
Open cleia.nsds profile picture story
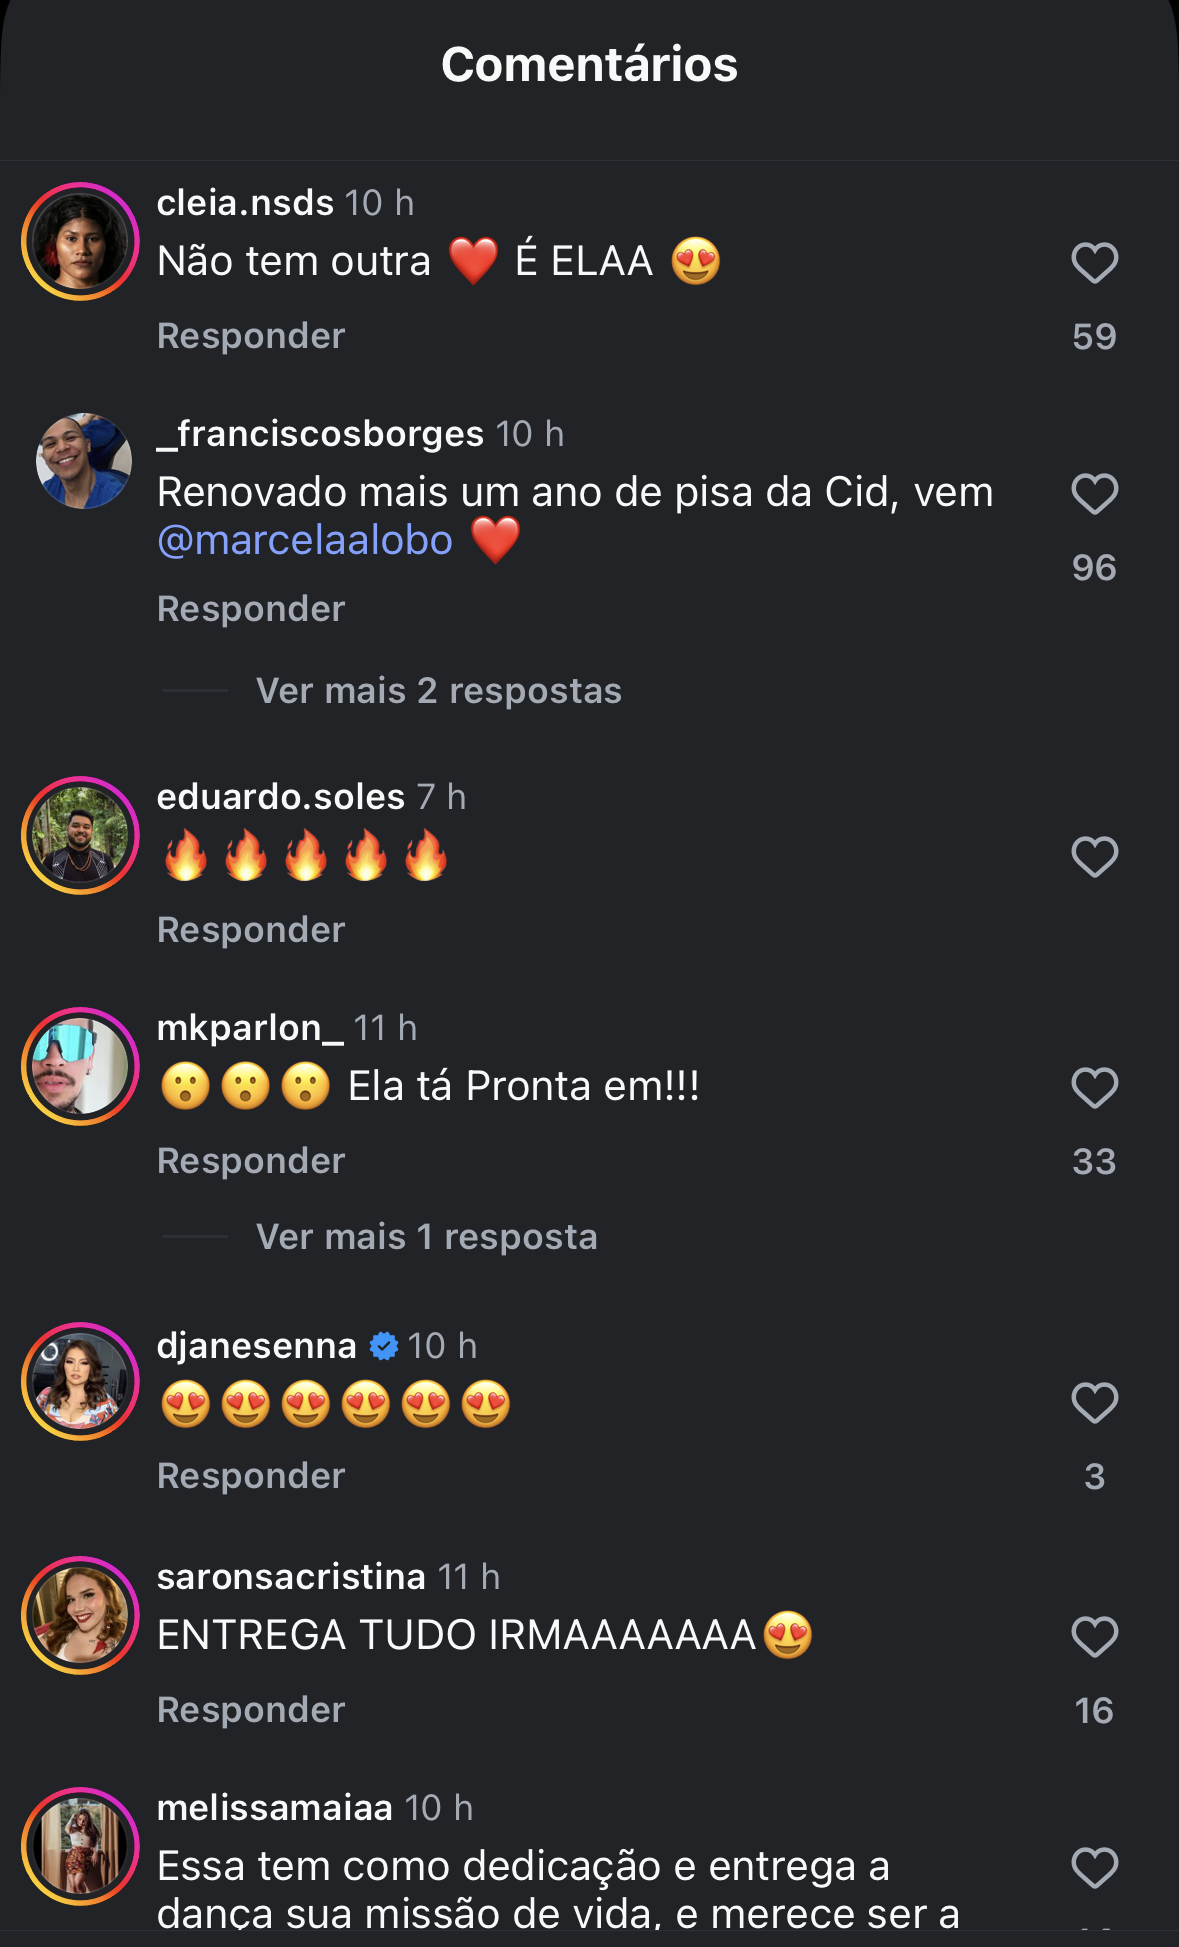pos(80,242)
